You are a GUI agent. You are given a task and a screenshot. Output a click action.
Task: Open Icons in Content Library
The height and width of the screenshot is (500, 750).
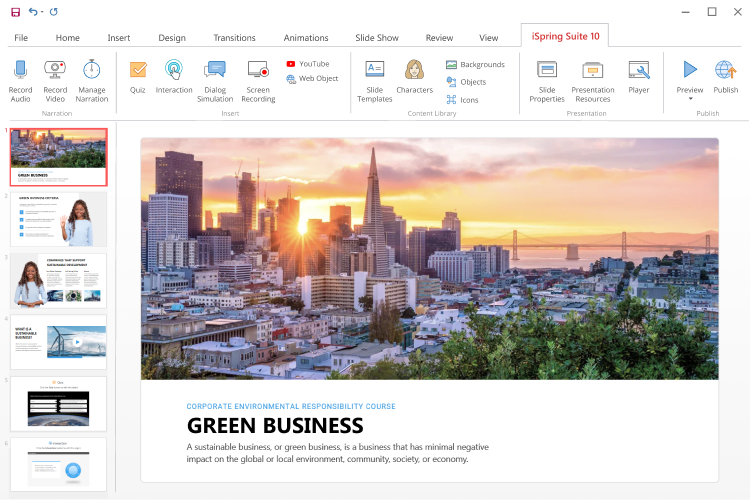pyautogui.click(x=462, y=100)
